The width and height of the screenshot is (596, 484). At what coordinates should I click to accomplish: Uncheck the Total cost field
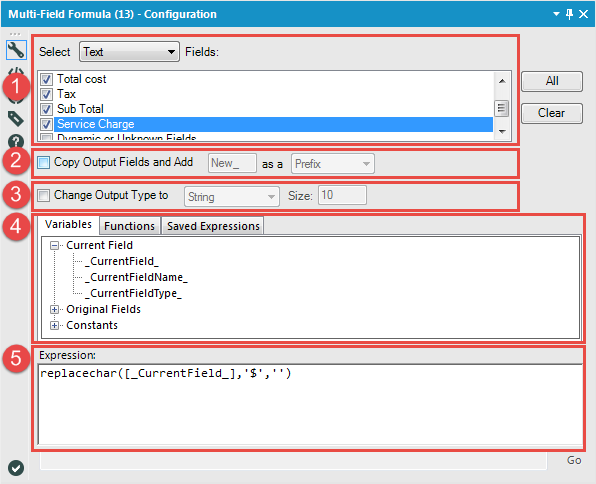(x=46, y=79)
